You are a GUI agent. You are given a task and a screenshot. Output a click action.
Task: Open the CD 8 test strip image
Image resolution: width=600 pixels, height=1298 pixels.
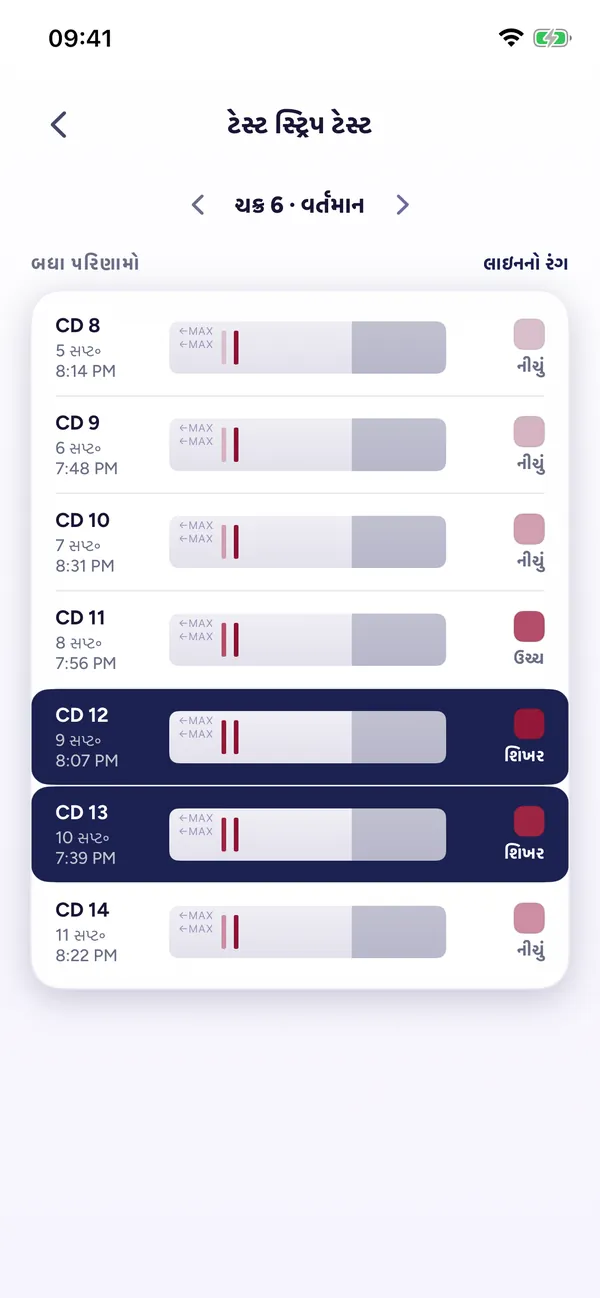click(307, 347)
